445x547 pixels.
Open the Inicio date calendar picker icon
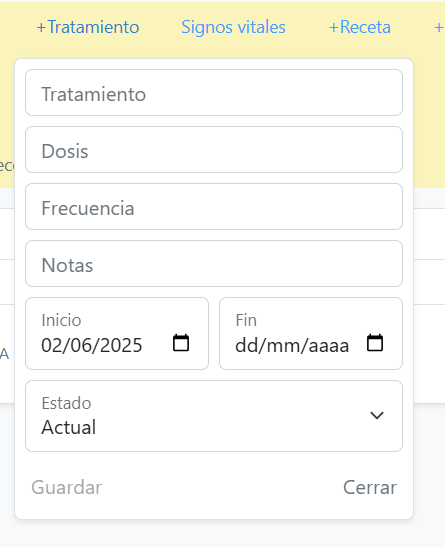coord(181,343)
